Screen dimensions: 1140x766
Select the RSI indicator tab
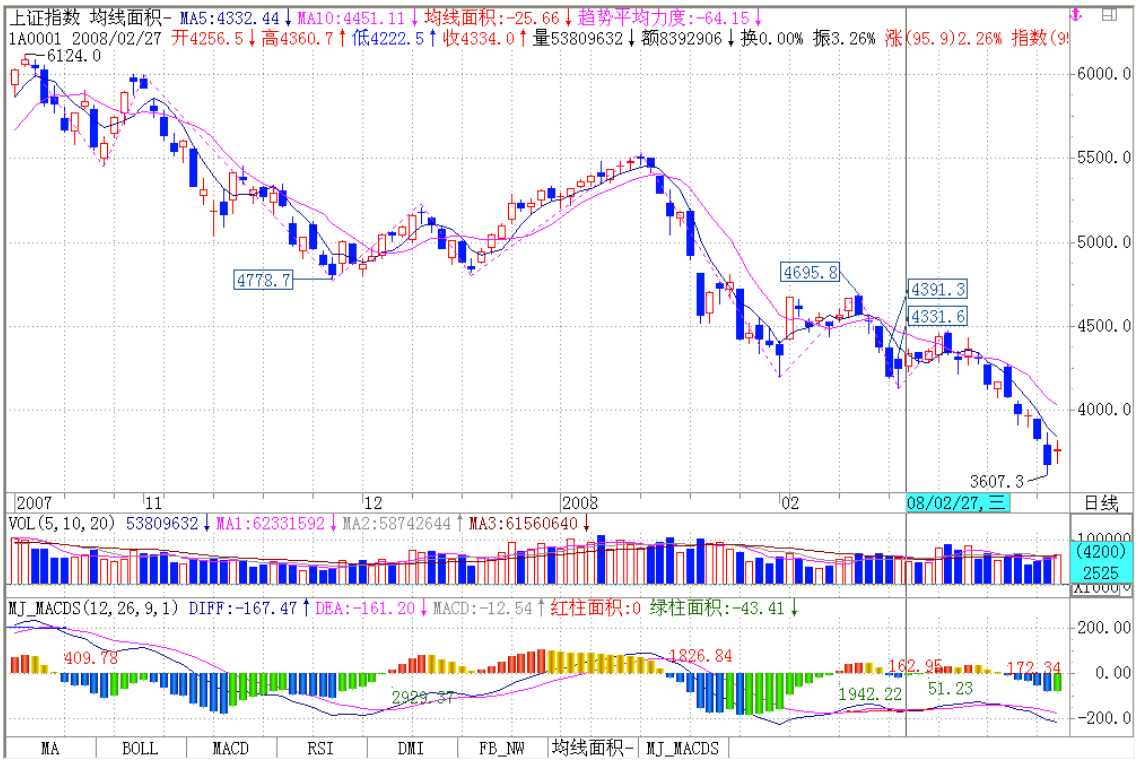(321, 748)
